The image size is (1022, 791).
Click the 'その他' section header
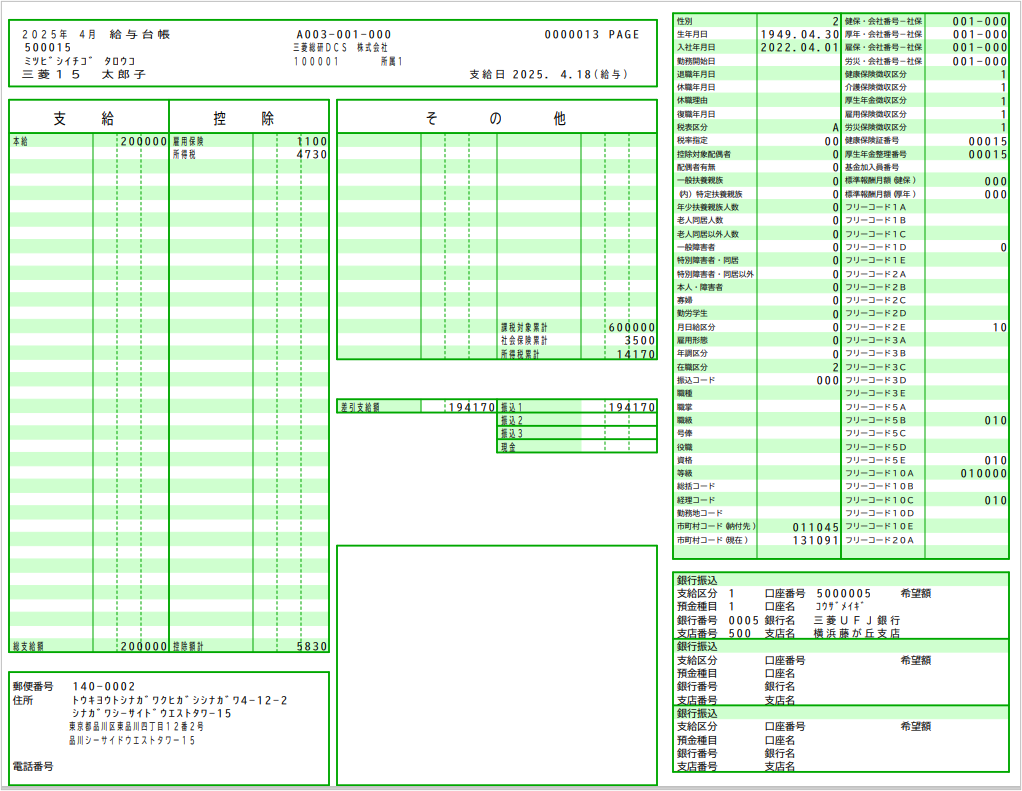[495, 119]
